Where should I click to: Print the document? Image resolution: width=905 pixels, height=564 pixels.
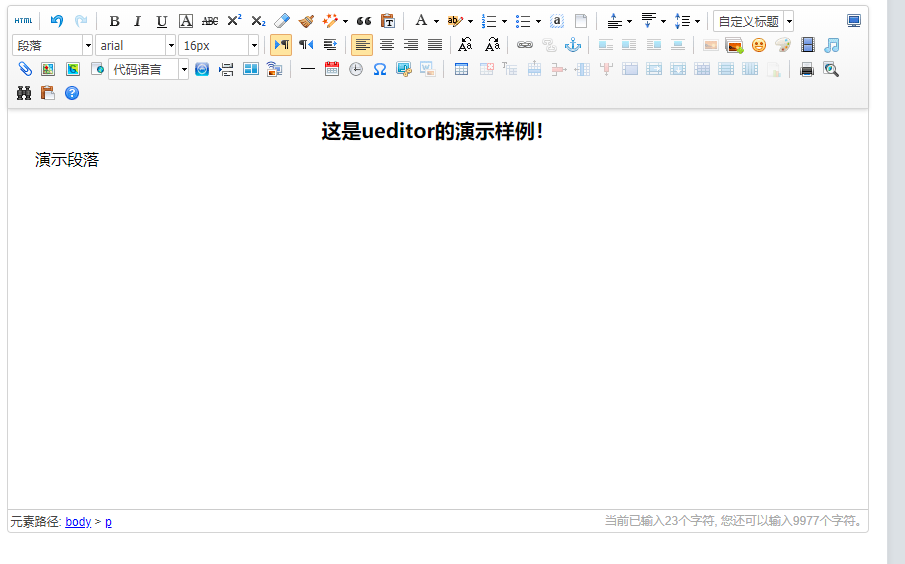point(807,70)
